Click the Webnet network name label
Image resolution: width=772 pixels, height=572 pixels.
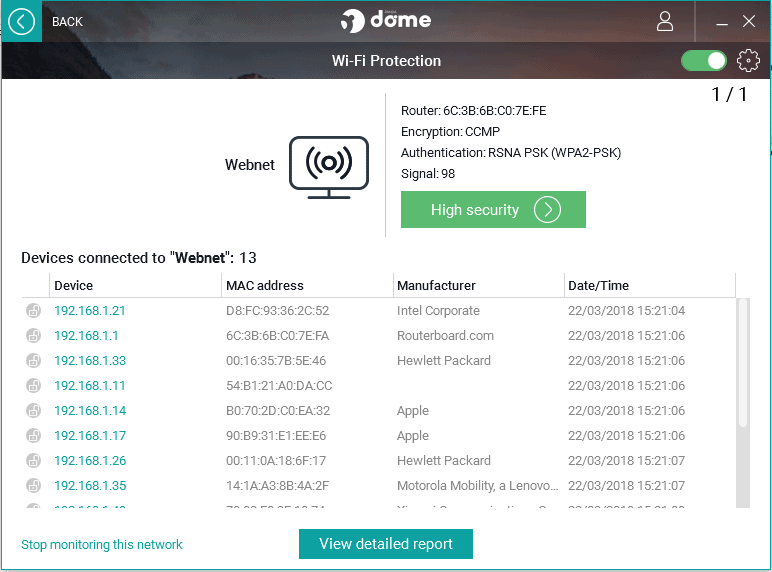[250, 165]
